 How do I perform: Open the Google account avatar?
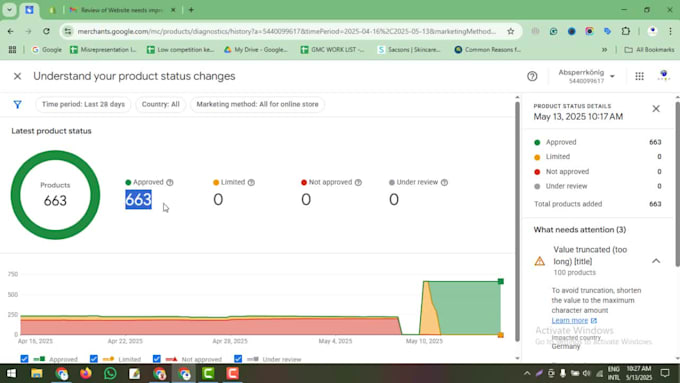[664, 76]
